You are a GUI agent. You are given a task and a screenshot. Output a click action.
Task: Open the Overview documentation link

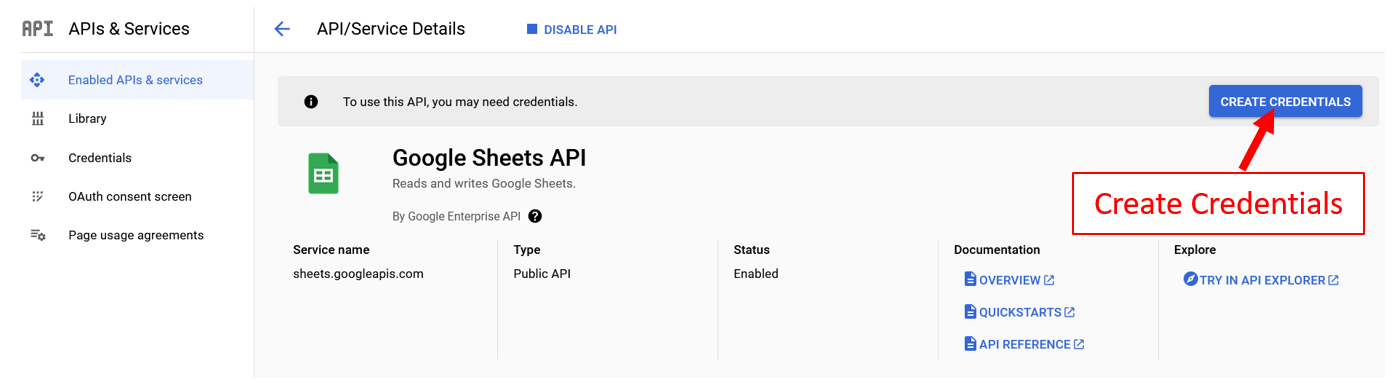tap(1009, 280)
